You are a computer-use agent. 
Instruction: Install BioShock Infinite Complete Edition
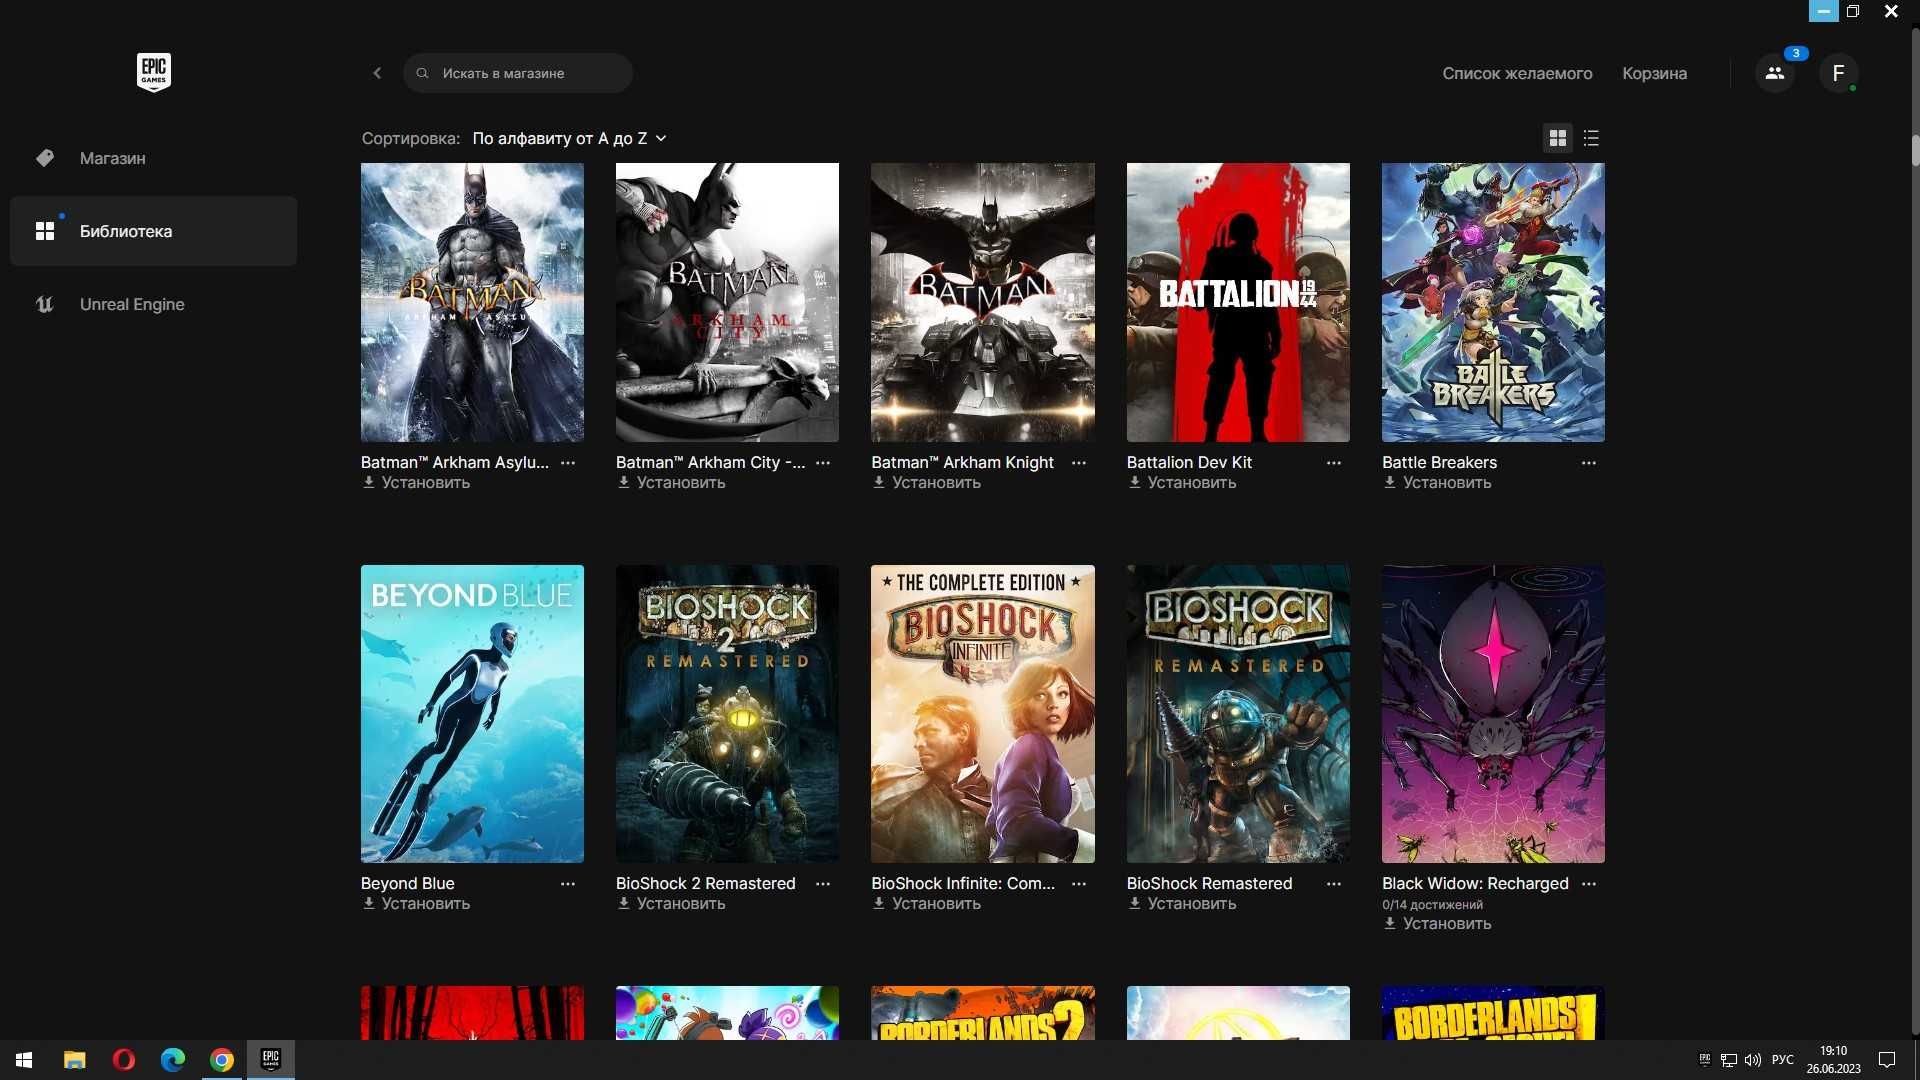coord(926,903)
